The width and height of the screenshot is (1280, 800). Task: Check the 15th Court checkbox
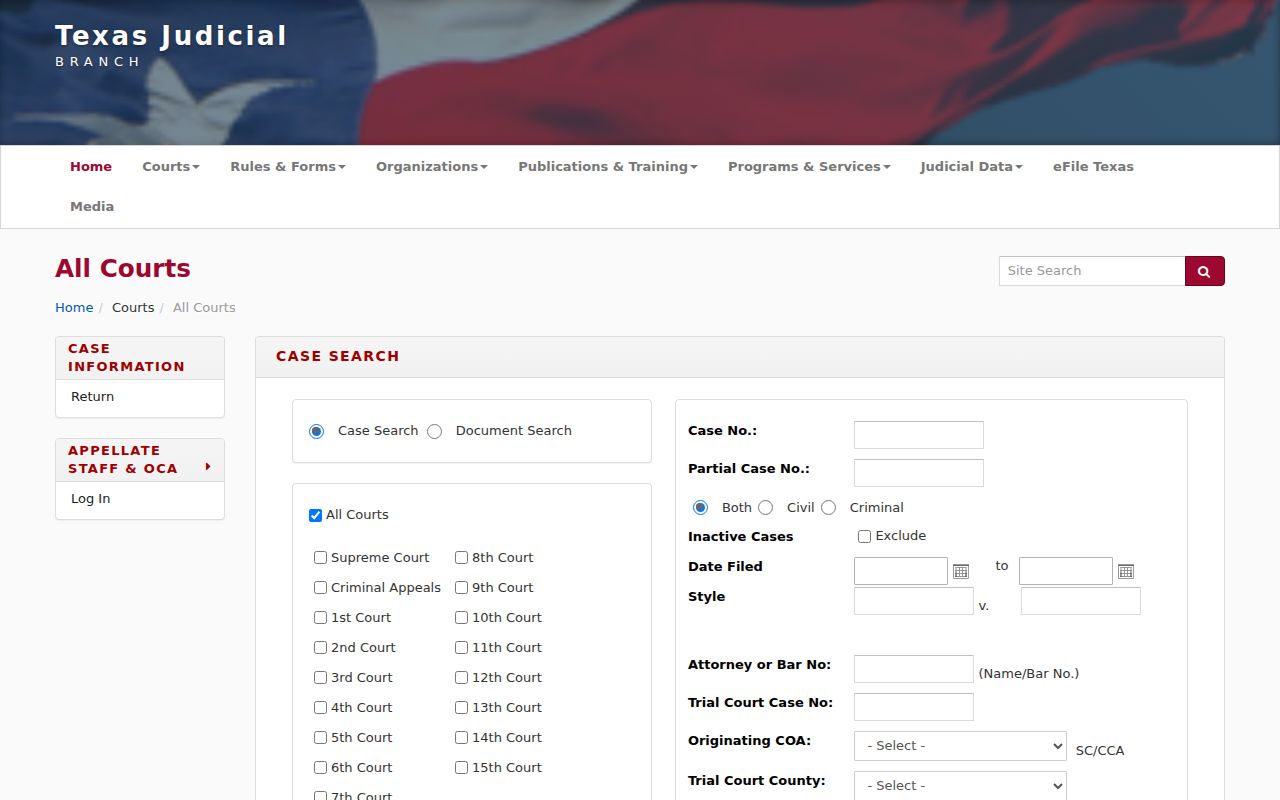pos(462,768)
